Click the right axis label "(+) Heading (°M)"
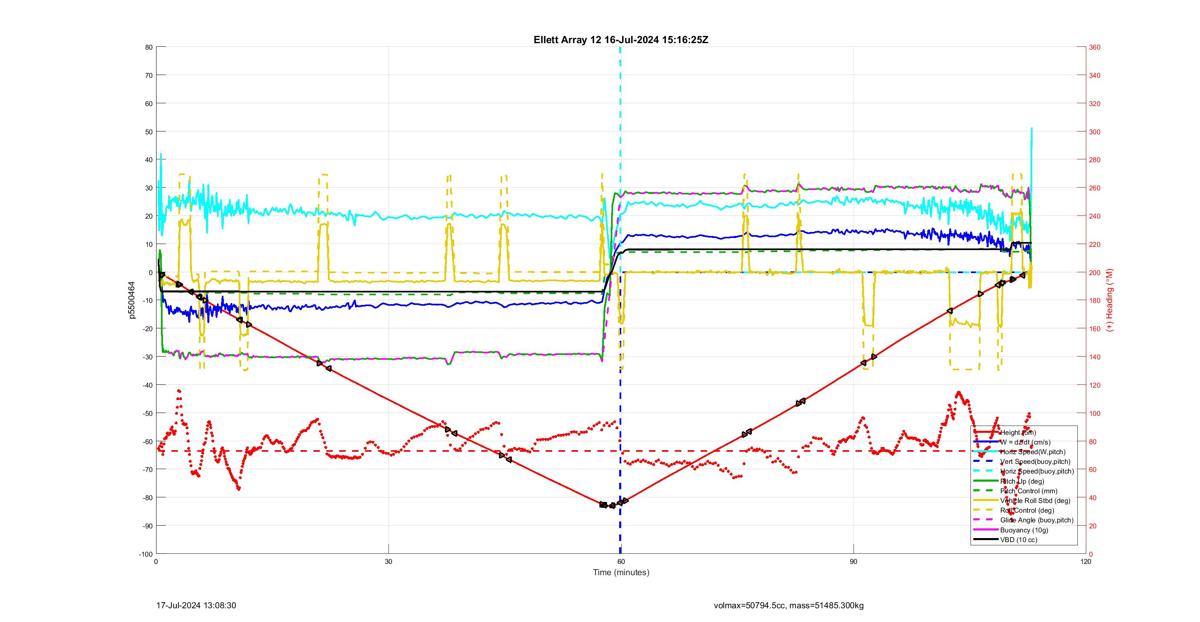 1110,300
